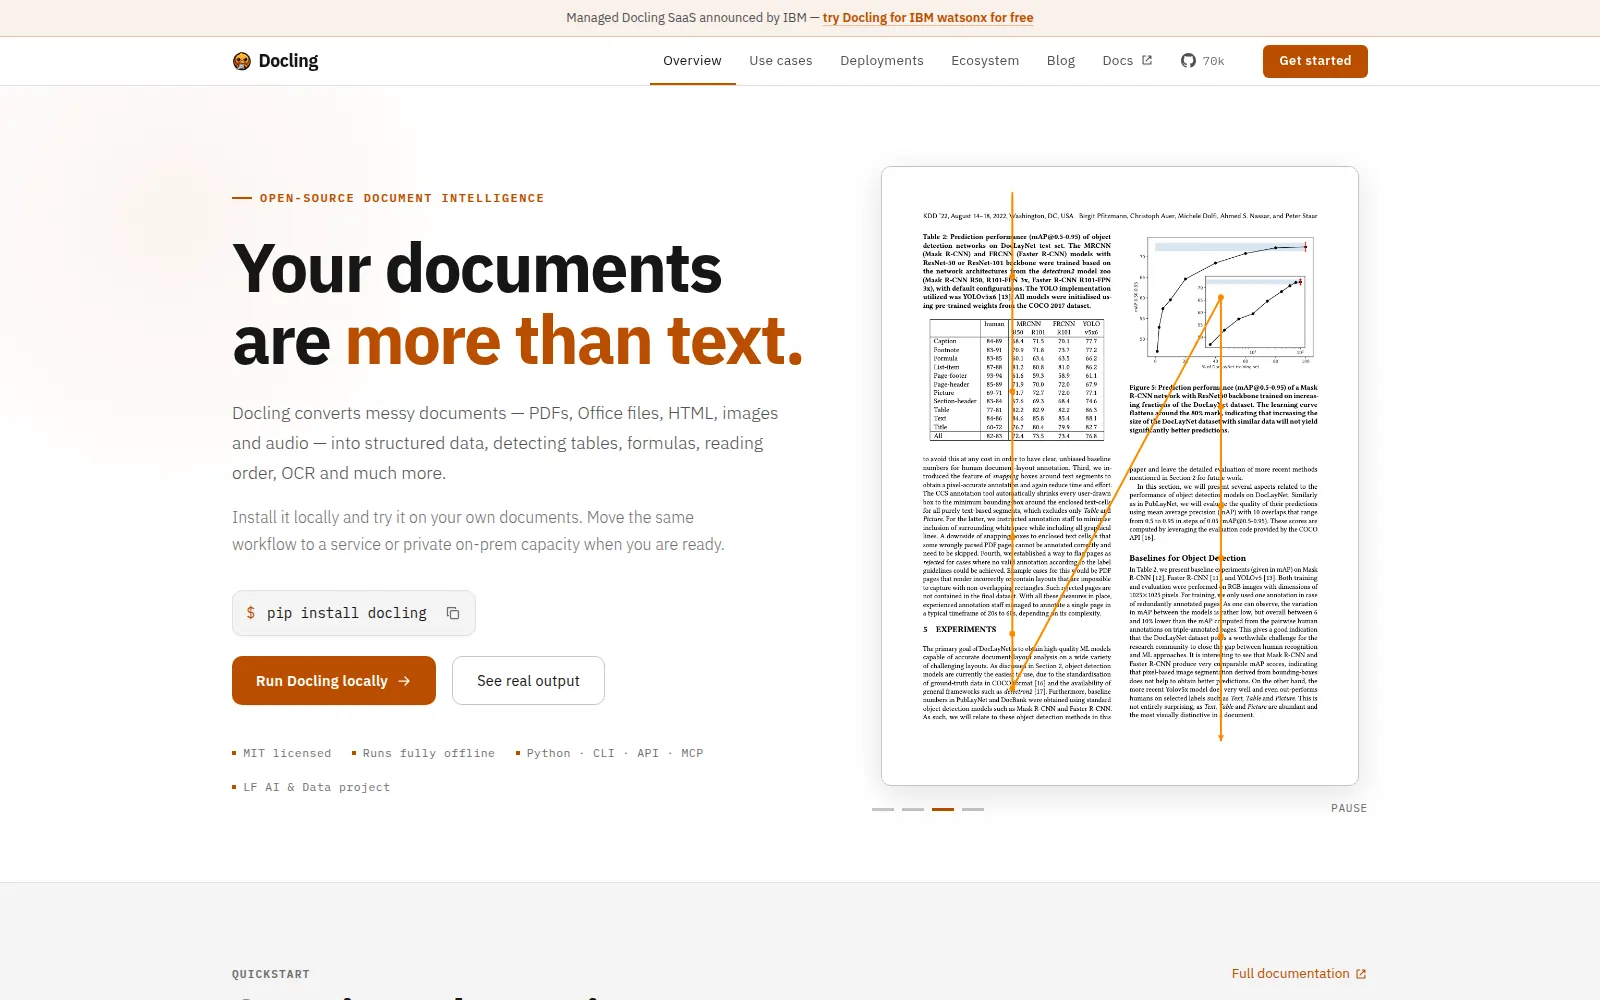Viewport: 1600px width, 1000px height.
Task: Select Ecosystem in top navigation
Action: tap(985, 61)
